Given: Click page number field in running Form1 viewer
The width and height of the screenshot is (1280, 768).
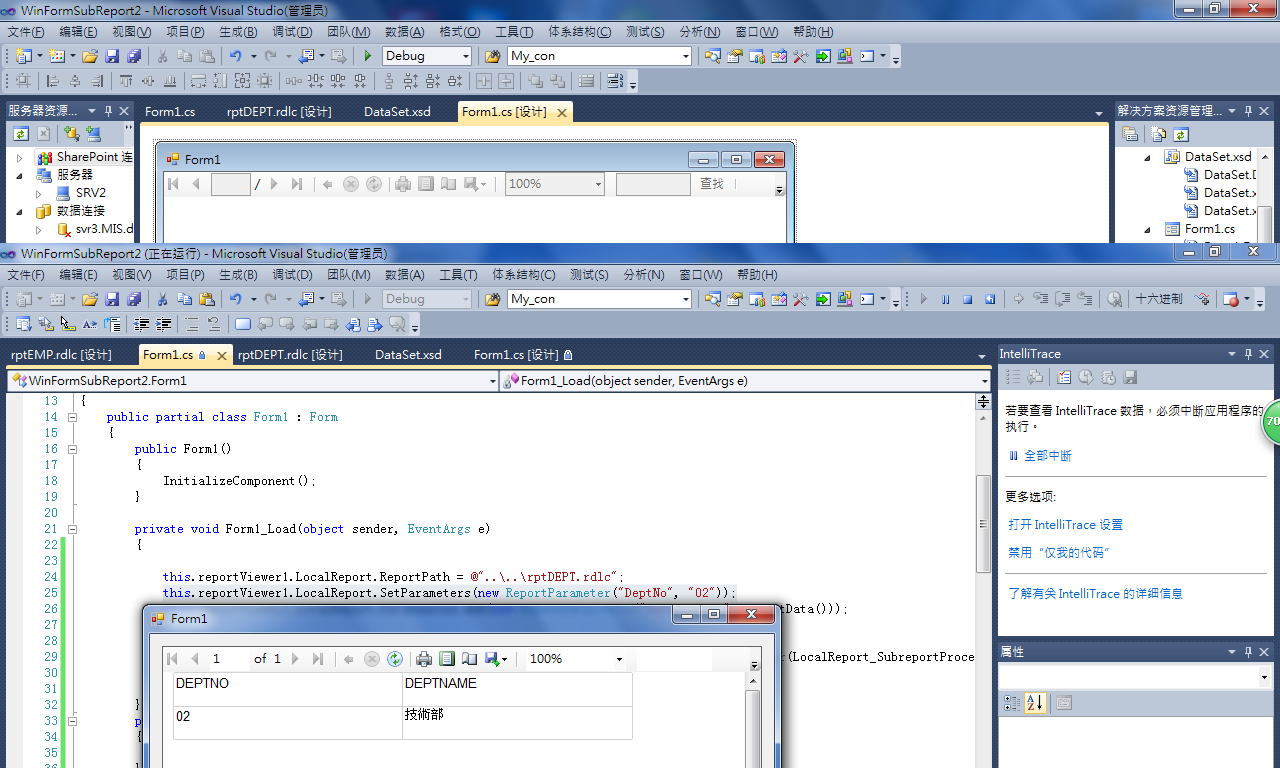Looking at the screenshot, I should point(229,659).
